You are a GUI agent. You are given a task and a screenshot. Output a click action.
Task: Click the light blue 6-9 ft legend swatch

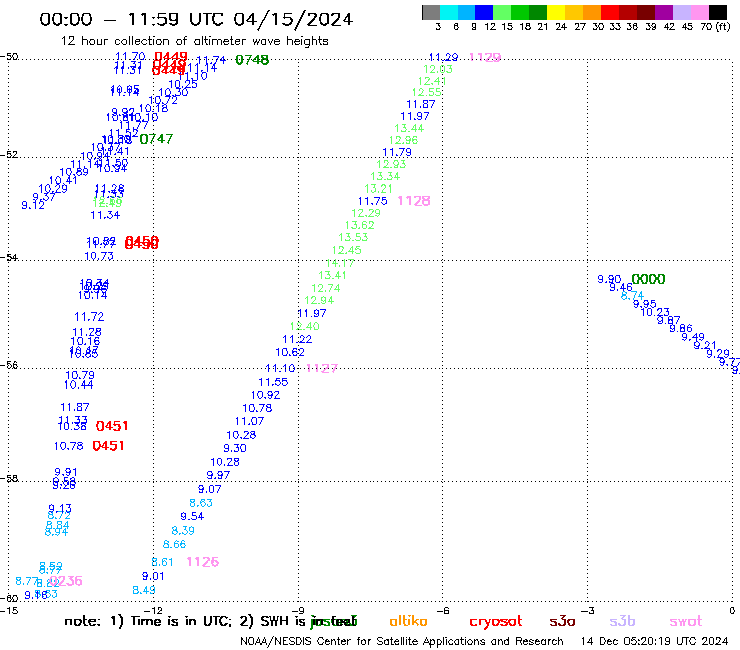pos(467,12)
